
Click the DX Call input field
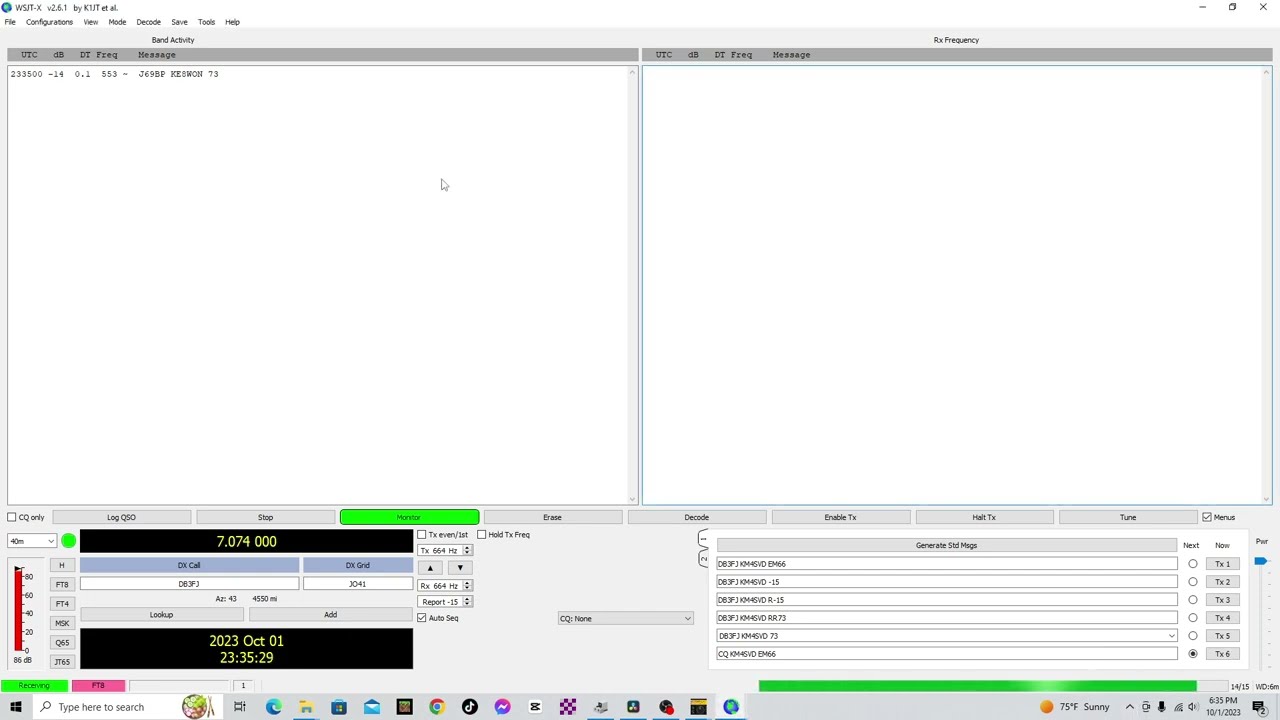(x=189, y=584)
